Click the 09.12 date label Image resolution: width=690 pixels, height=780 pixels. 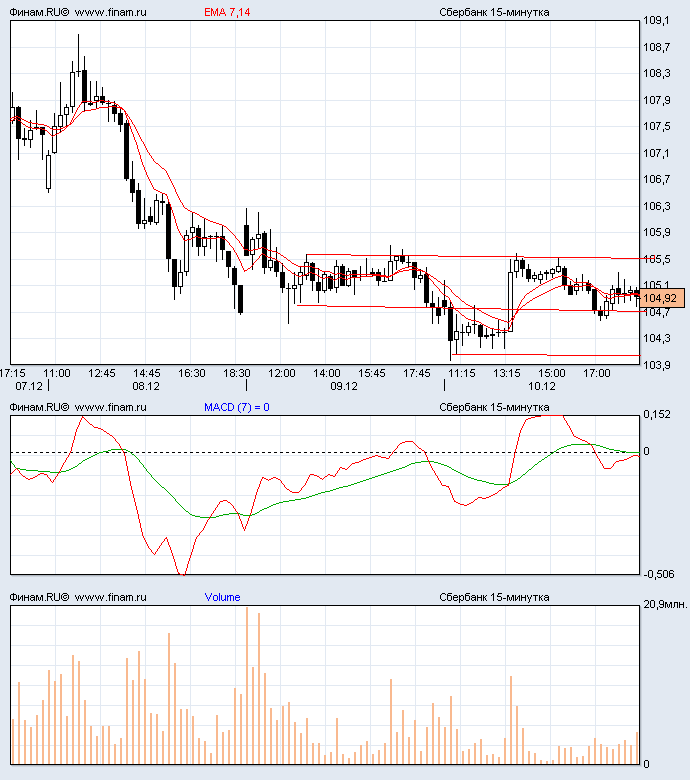pos(344,386)
